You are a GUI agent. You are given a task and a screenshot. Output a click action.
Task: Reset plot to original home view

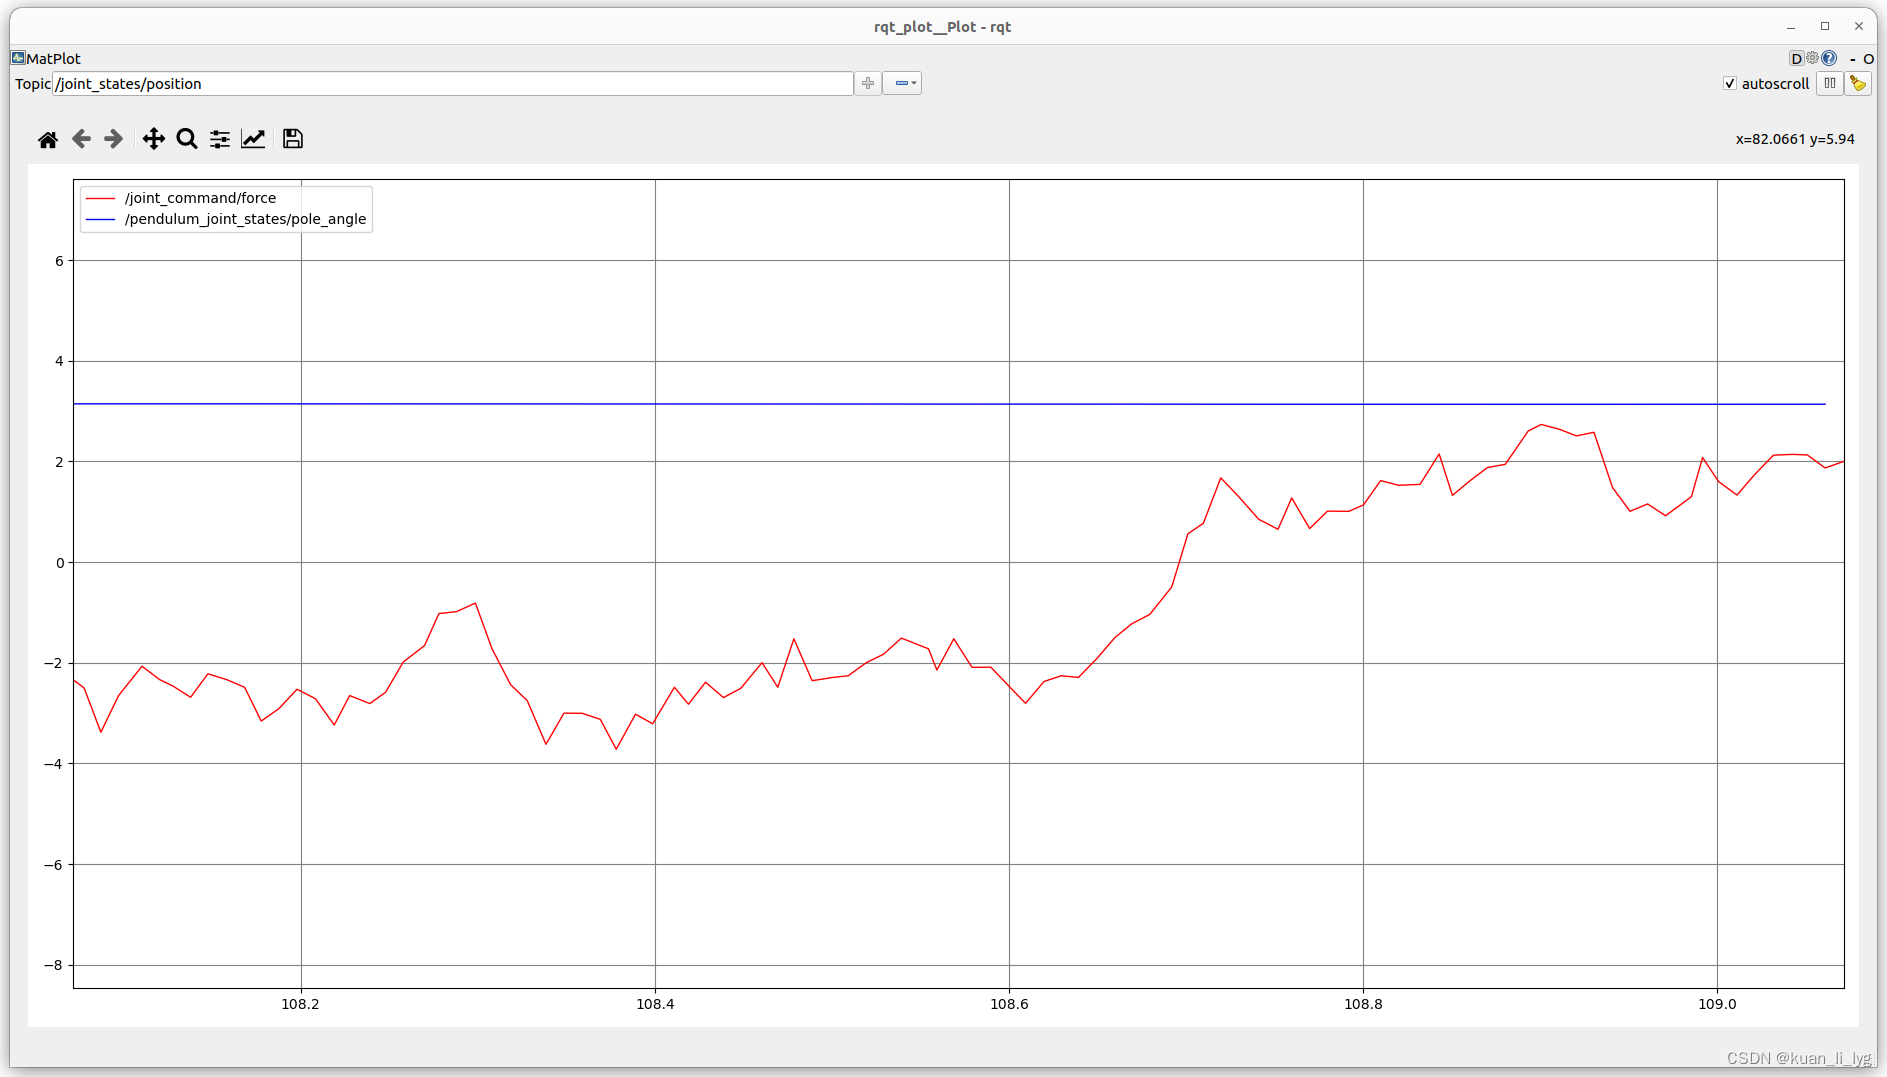[48, 139]
